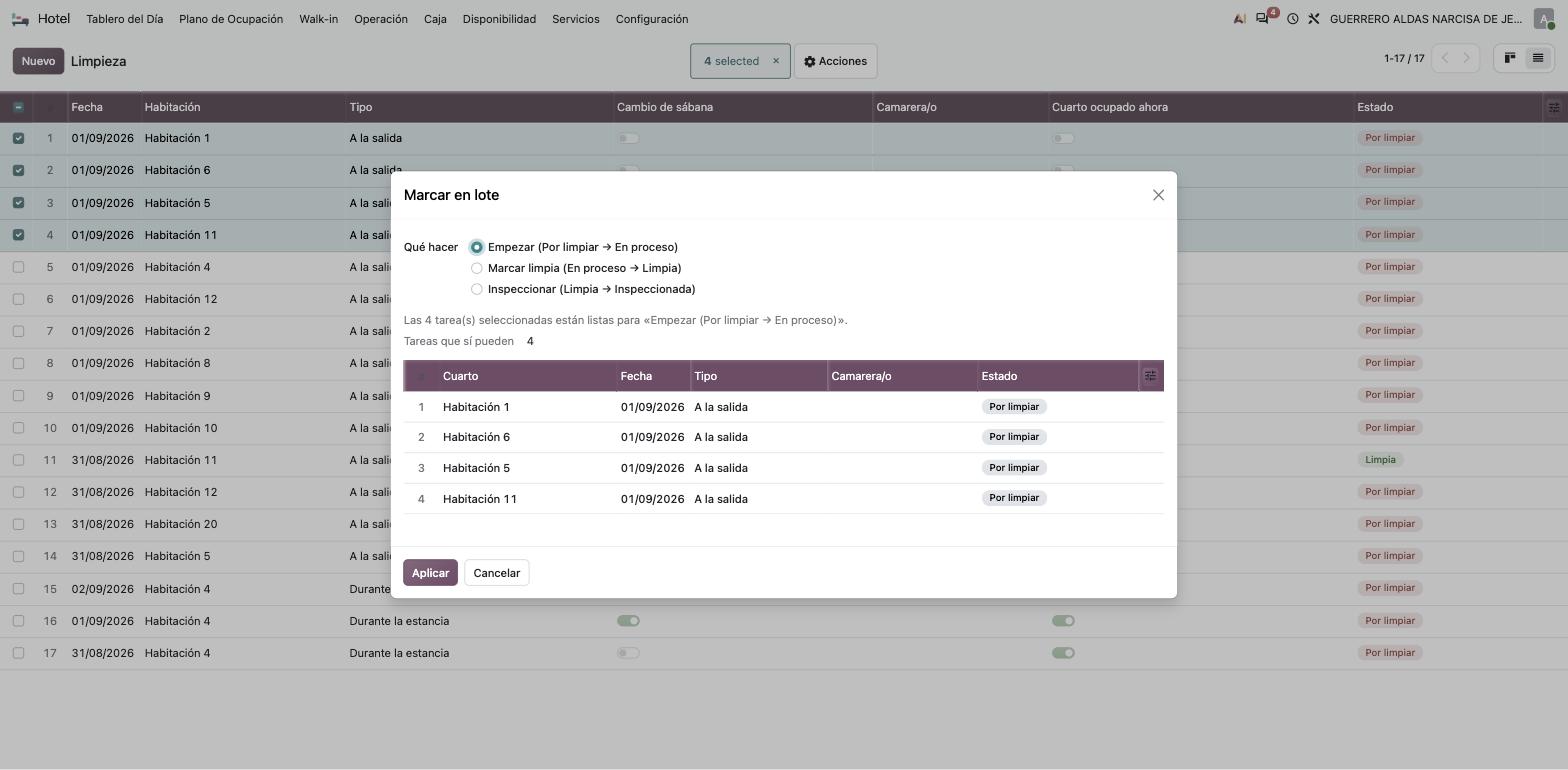Check row 5 Habitación 4 checkbox
The width and height of the screenshot is (1568, 770).
18,267
